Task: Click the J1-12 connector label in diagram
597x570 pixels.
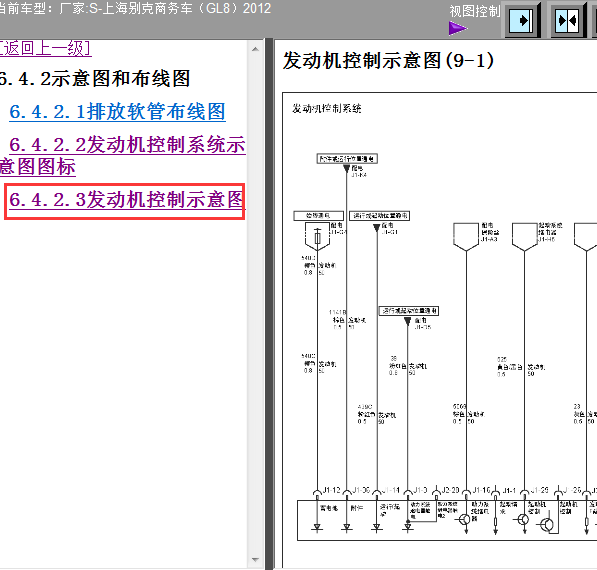Action: click(x=331, y=490)
